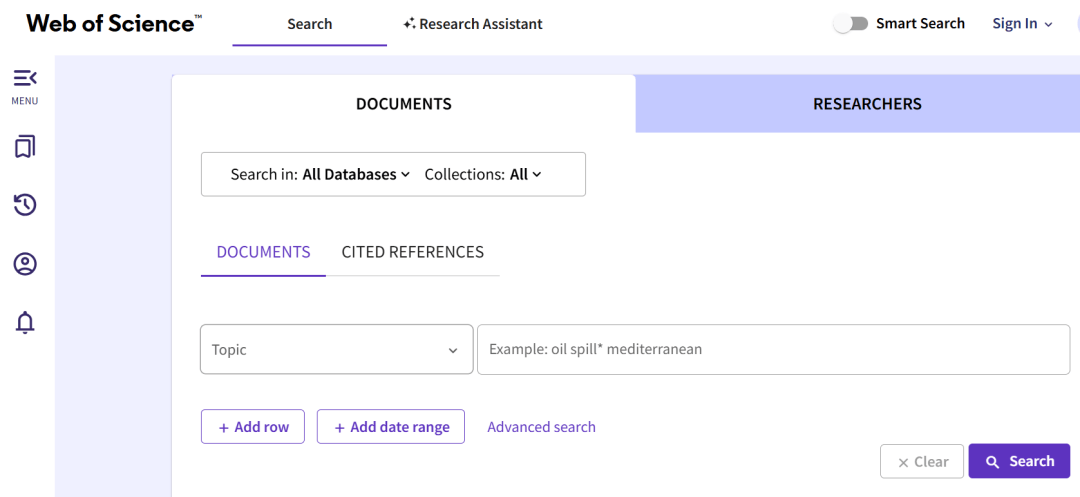
Task: Open the Advanced search link
Action: point(541,427)
